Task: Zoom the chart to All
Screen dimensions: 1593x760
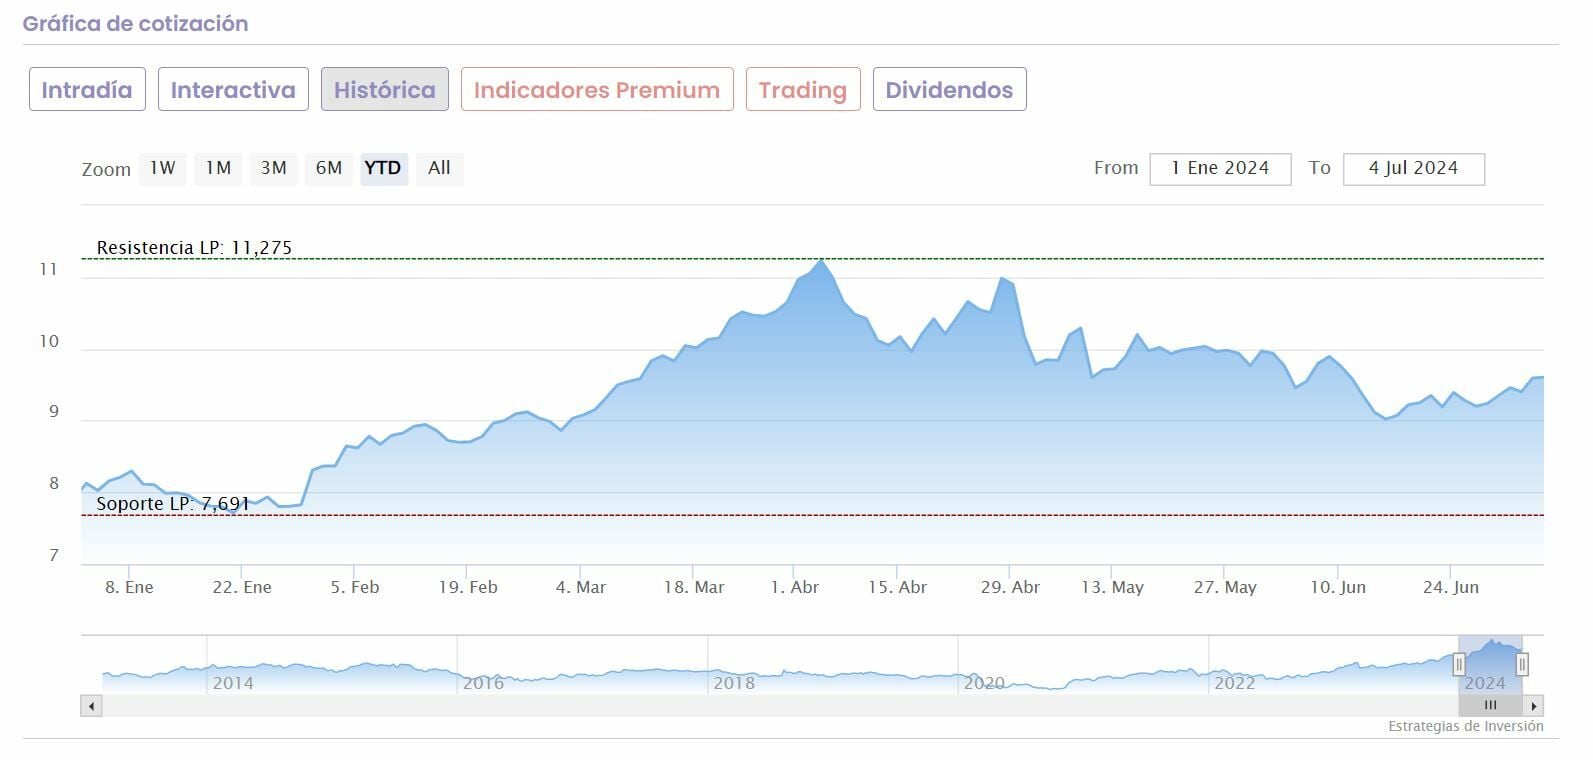Action: (439, 168)
